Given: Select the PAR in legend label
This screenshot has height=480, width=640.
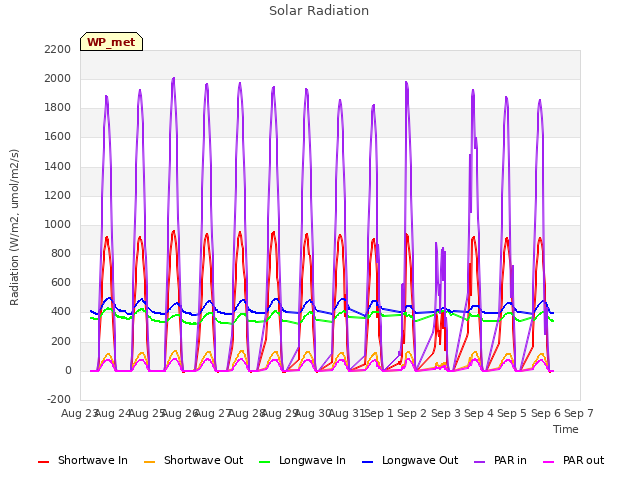Looking at the screenshot, I should coord(510,460).
